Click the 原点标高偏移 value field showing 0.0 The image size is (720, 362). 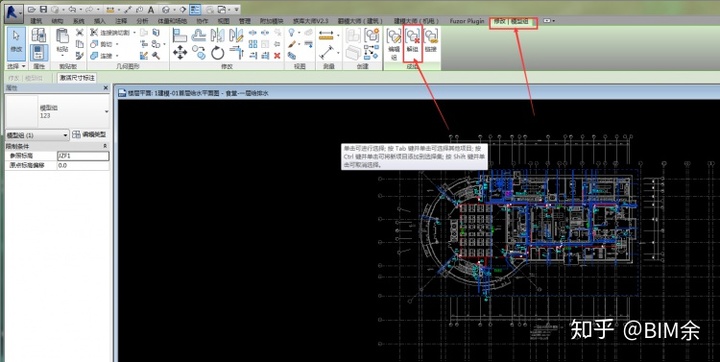pyautogui.click(x=83, y=165)
